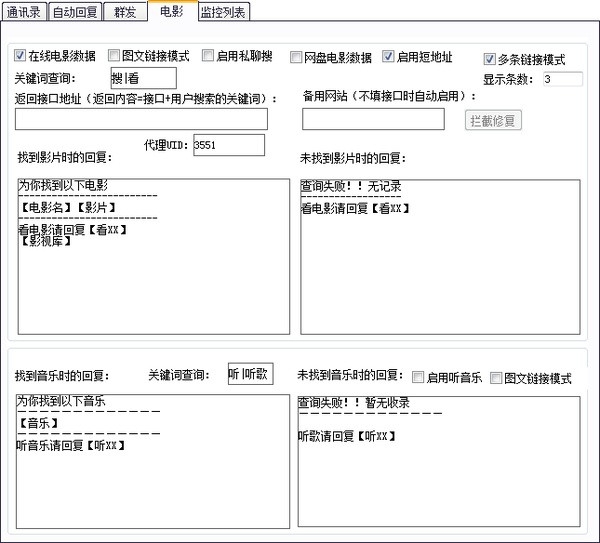Select the 群发 tab
This screenshot has height=543, width=600.
125,11
